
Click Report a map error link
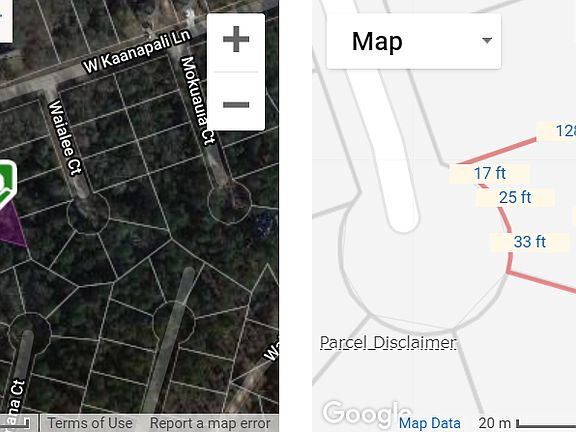(x=210, y=423)
